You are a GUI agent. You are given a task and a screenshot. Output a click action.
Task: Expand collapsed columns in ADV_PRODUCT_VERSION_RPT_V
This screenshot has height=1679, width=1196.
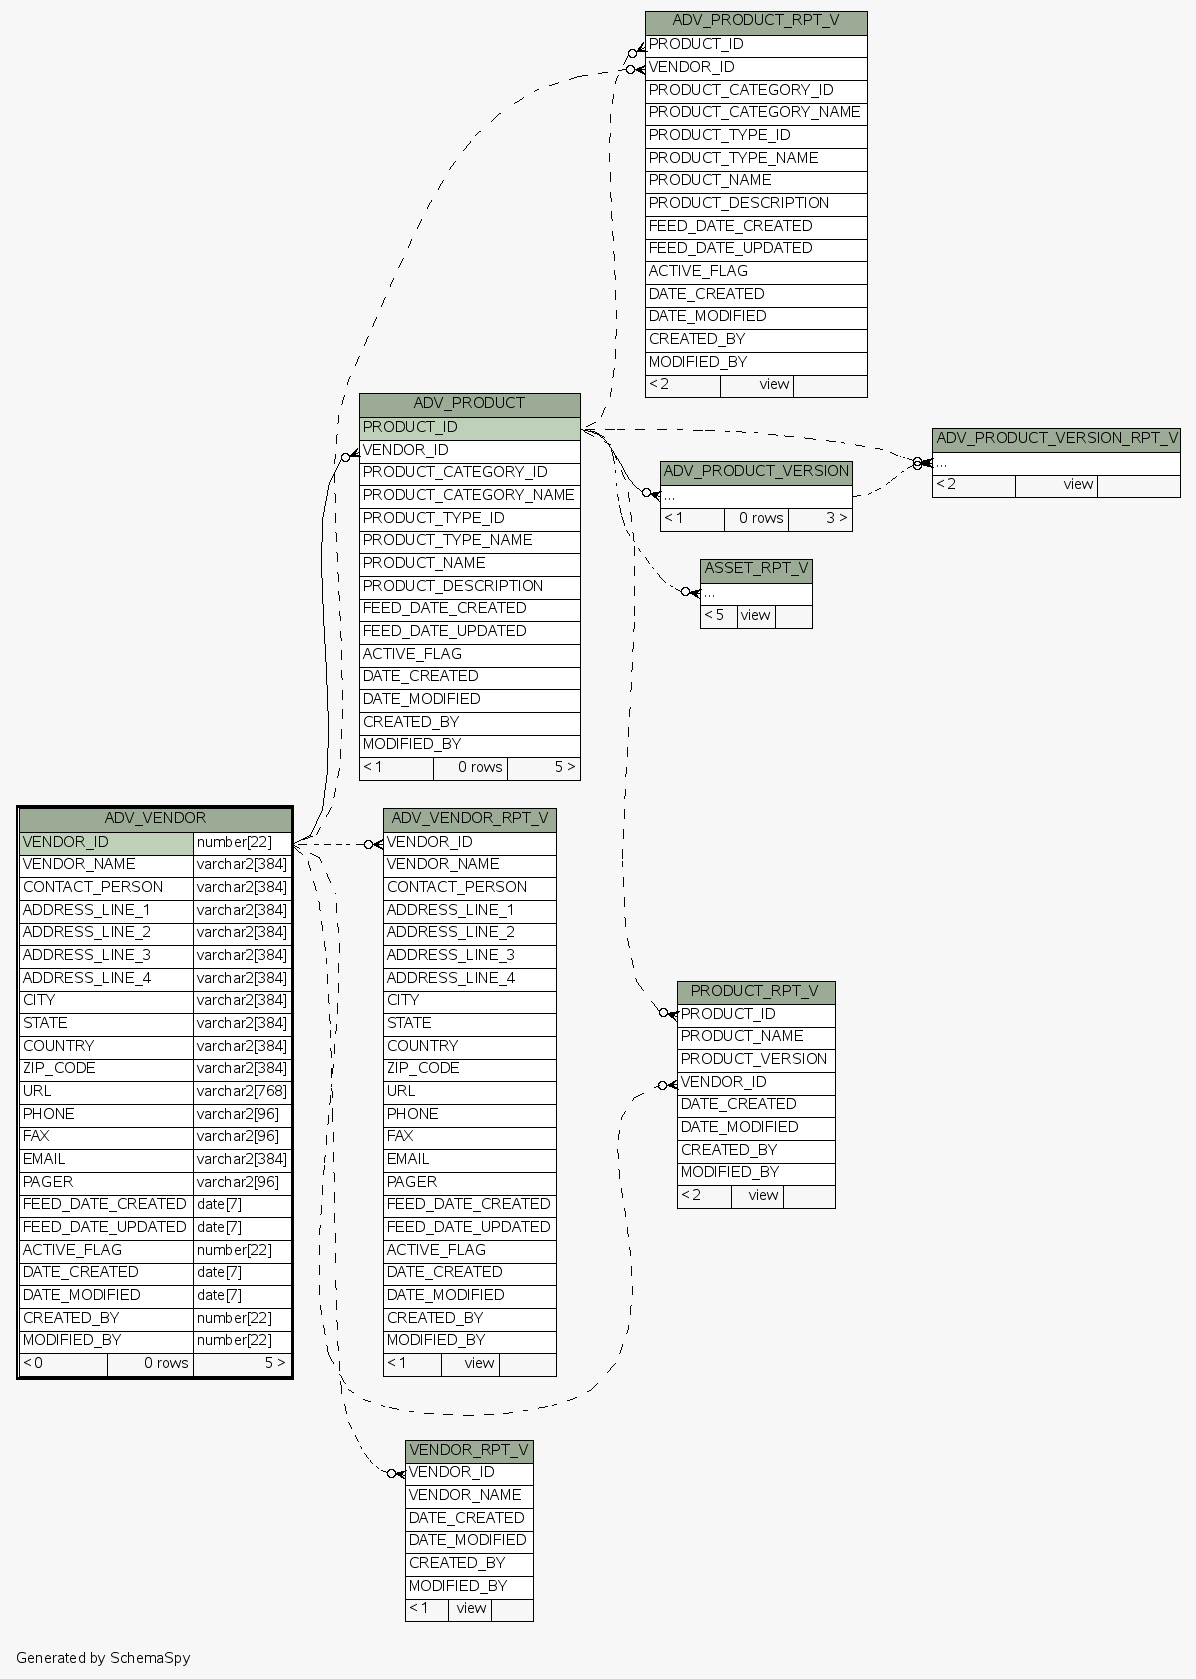(1056, 463)
